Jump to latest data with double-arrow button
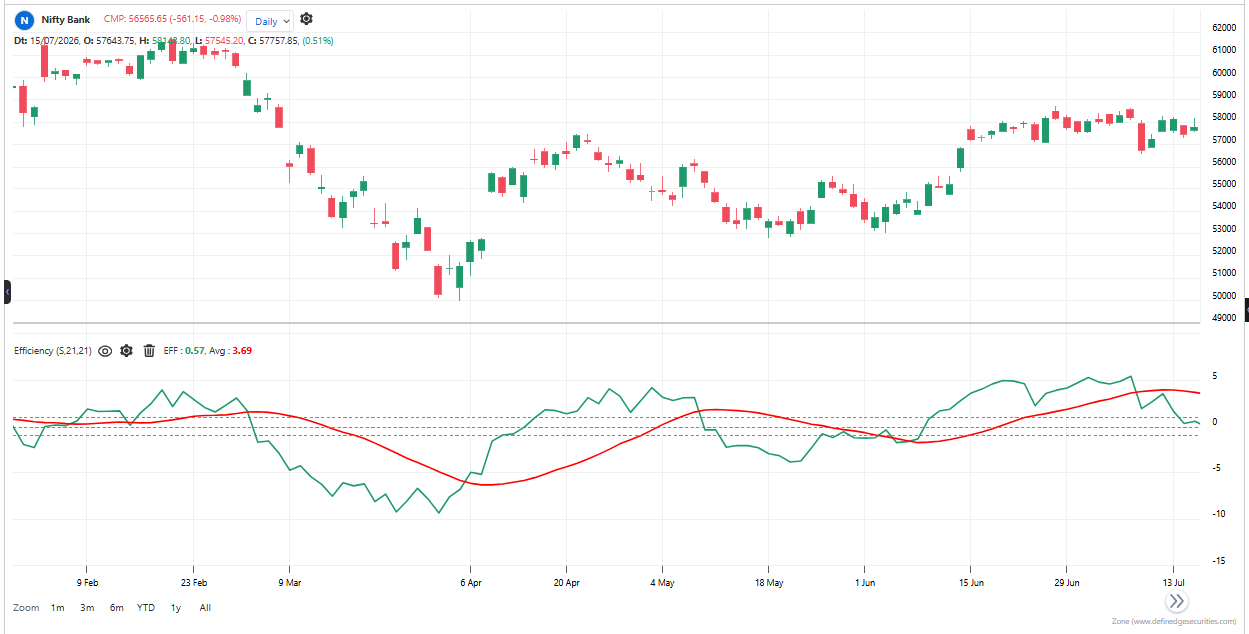Viewport: 1249px width, 634px height. pyautogui.click(x=1176, y=601)
